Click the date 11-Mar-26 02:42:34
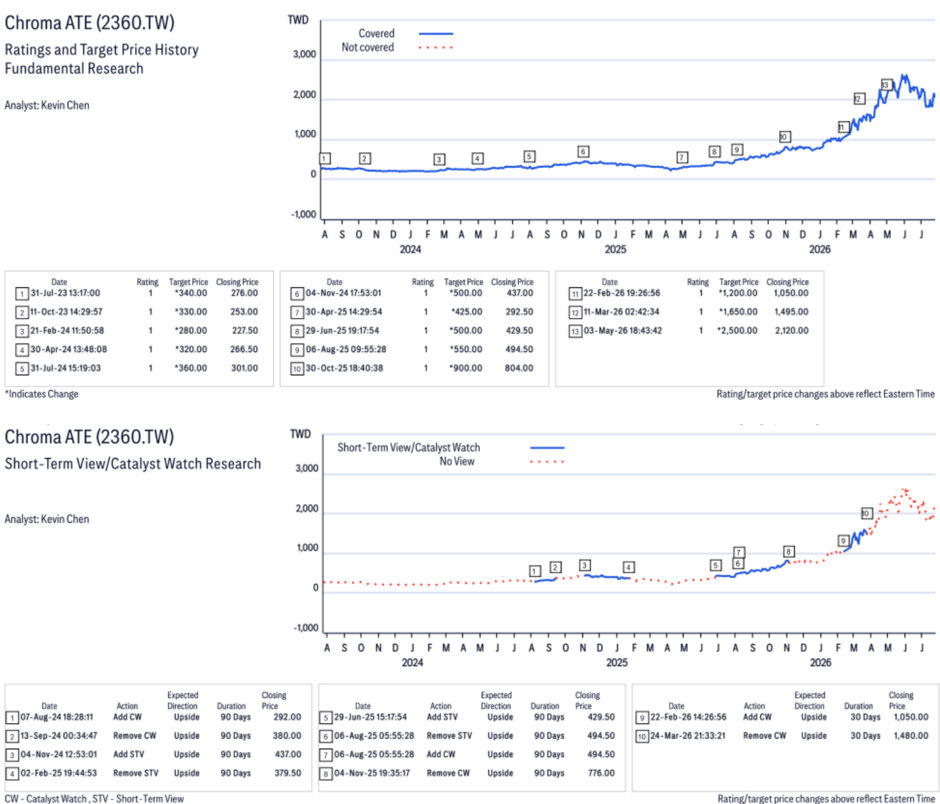The image size is (940, 804). pos(621,312)
